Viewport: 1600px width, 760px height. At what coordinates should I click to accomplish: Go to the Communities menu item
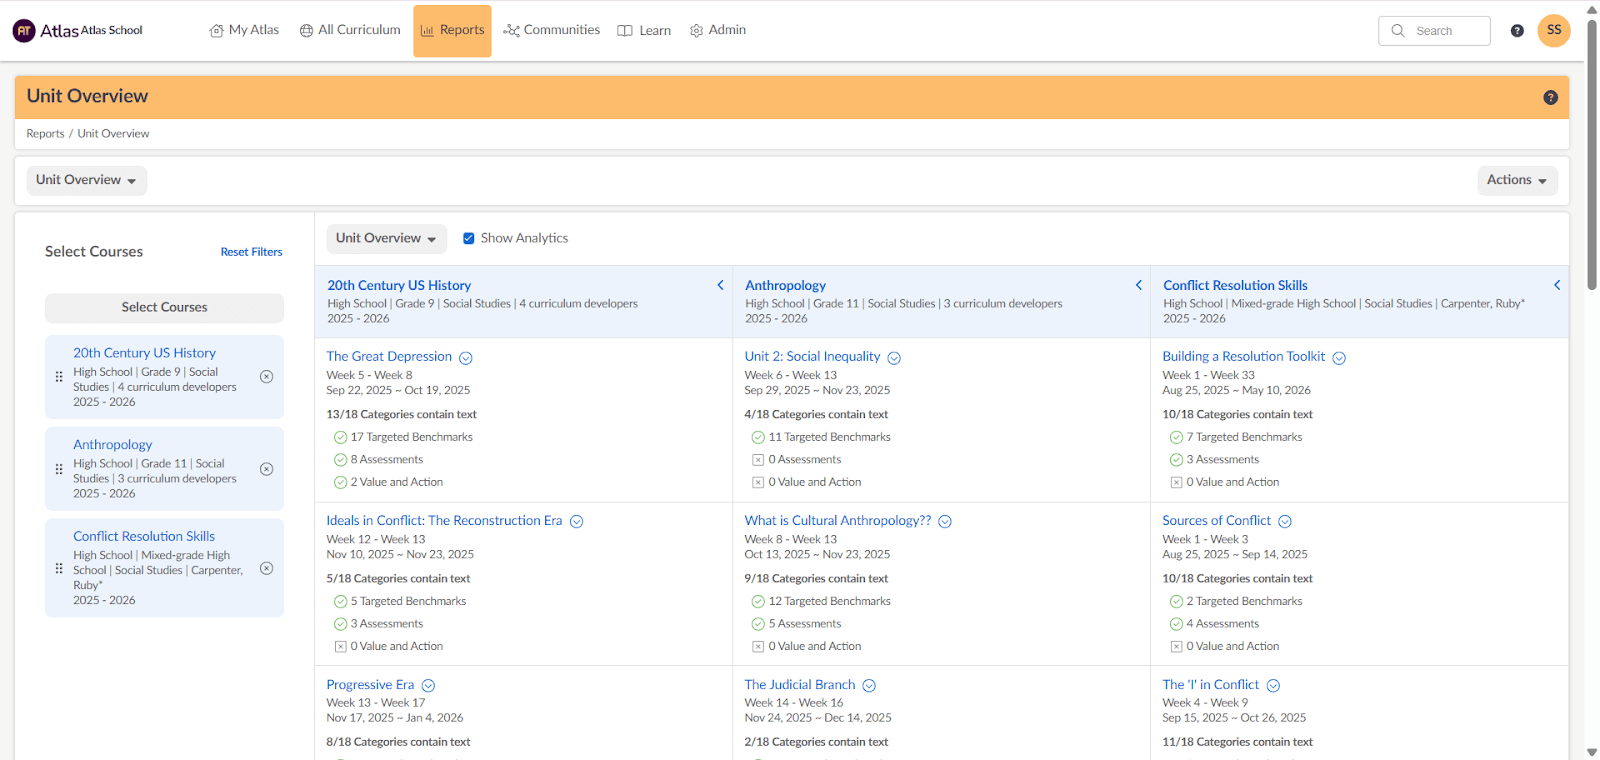[552, 30]
